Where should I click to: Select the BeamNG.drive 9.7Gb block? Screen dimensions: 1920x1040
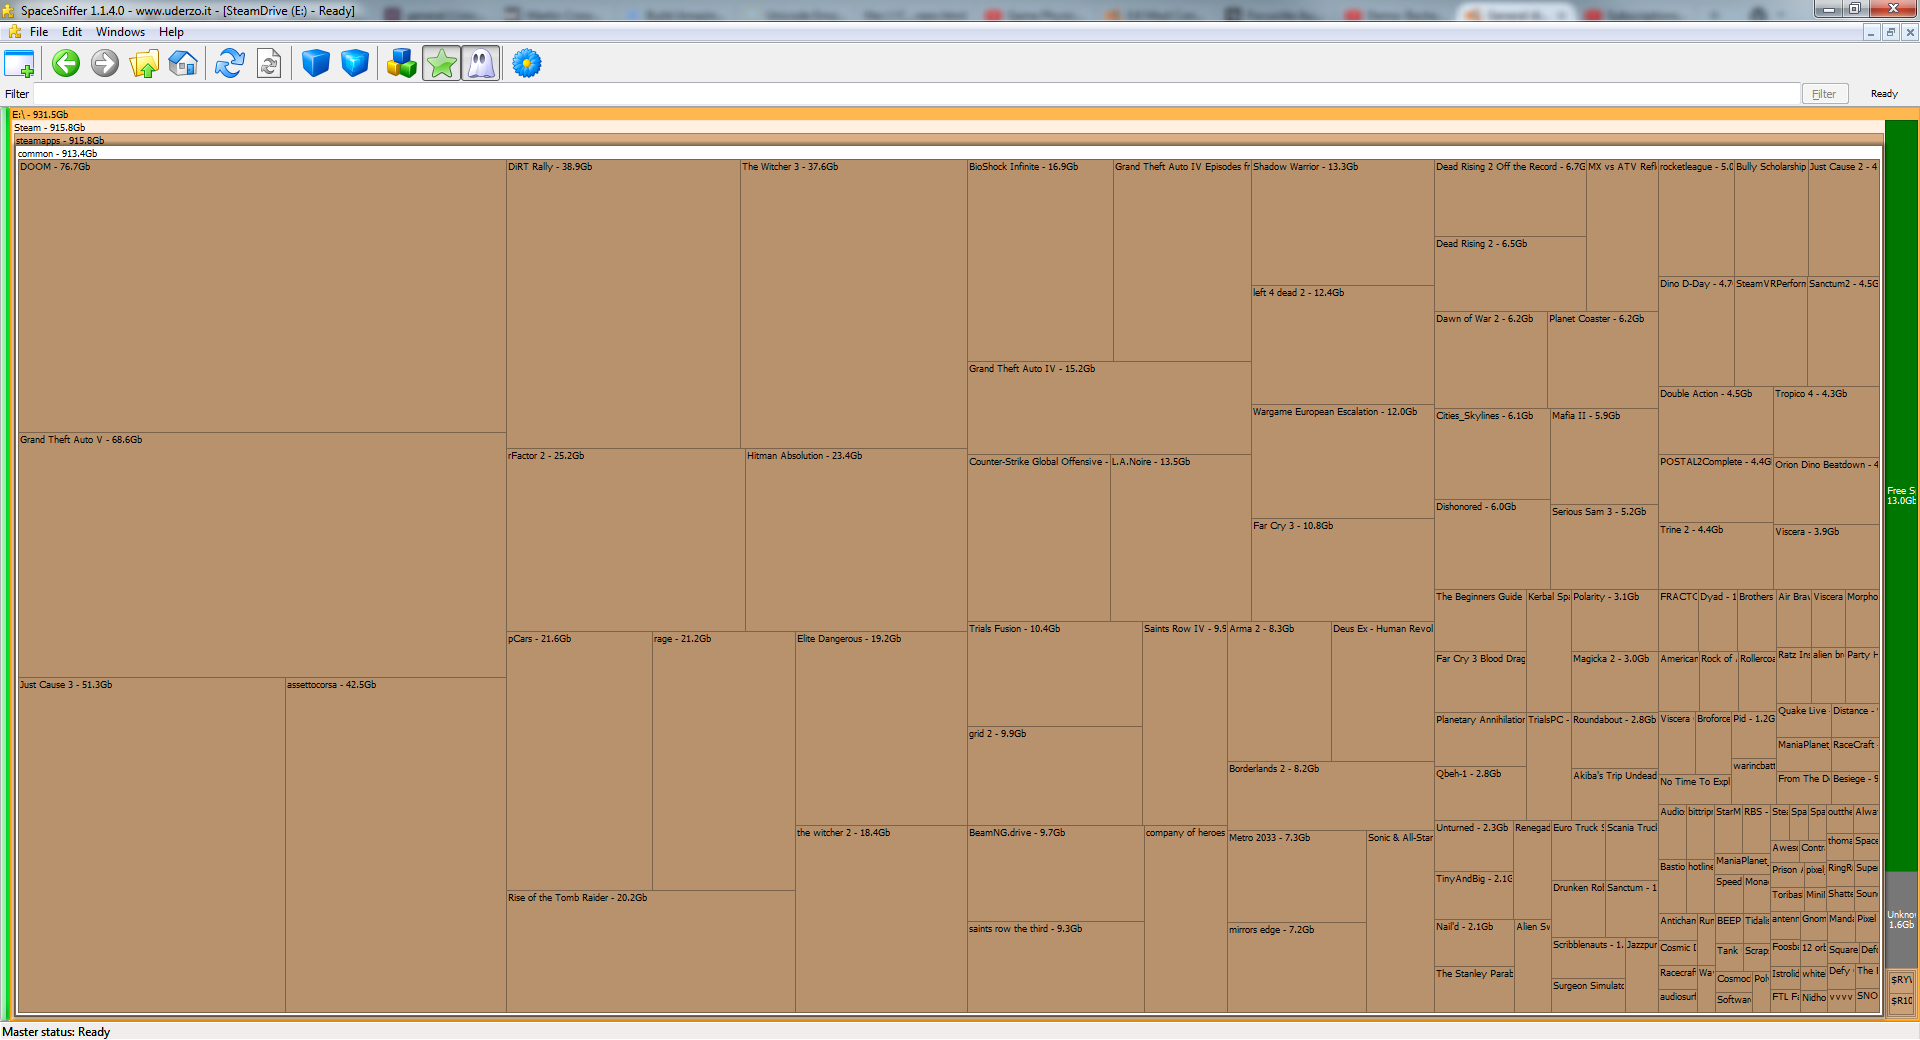[x=1056, y=873]
